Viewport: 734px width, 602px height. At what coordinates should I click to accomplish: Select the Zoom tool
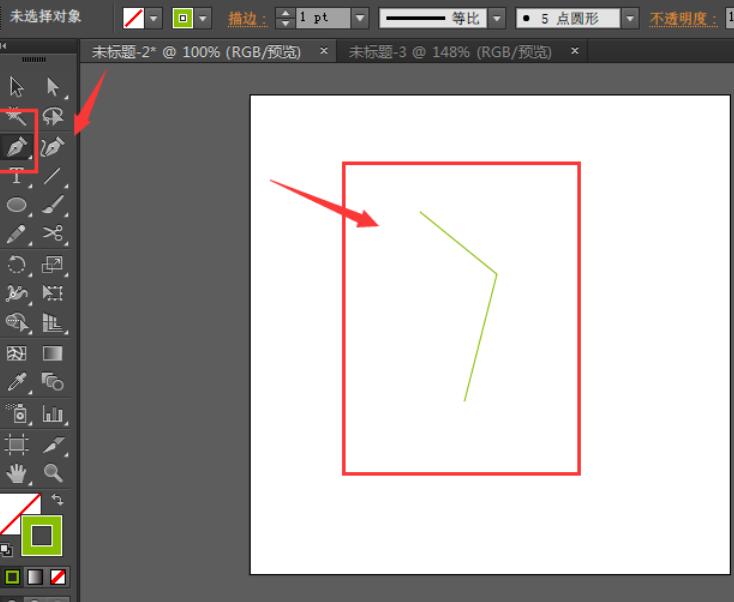[x=52, y=473]
